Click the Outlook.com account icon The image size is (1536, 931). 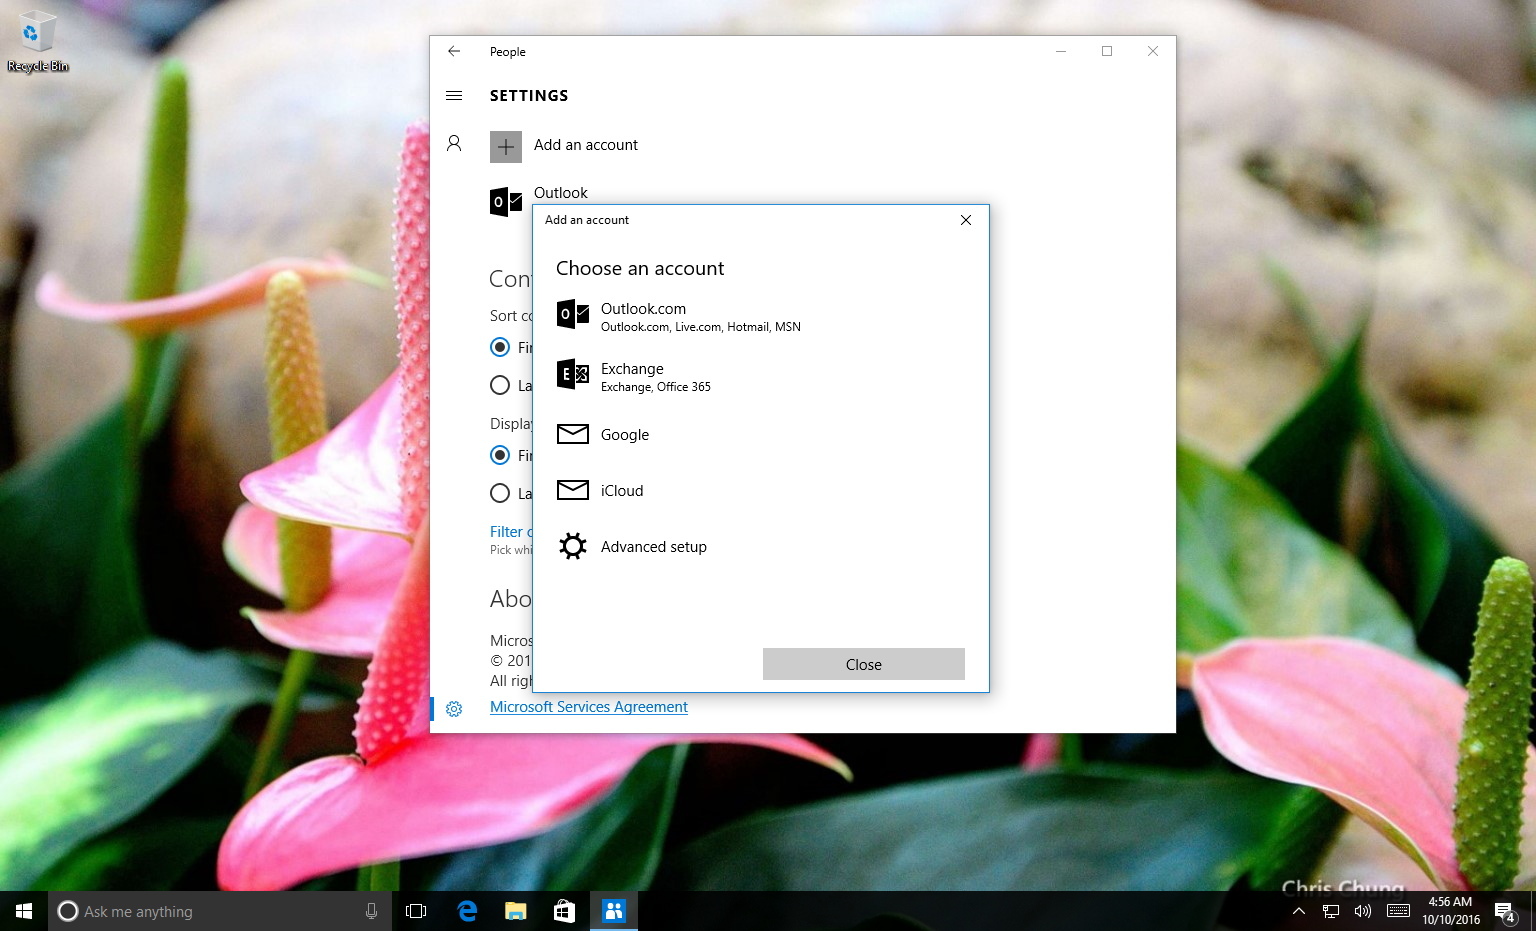point(572,315)
